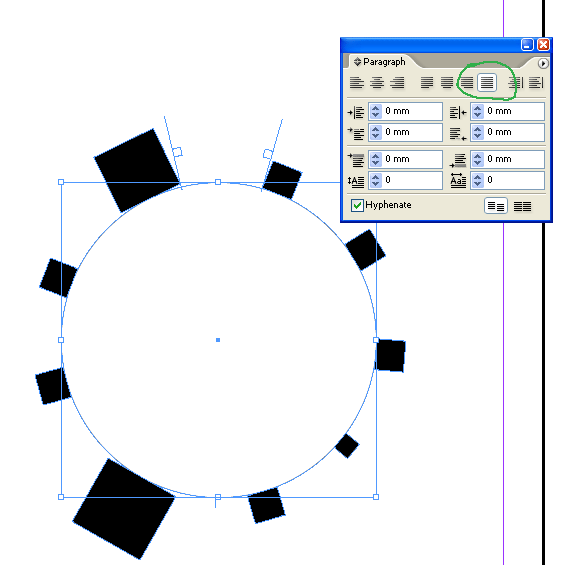Click the First Line Left Indent icon
Image resolution: width=569 pixels, height=565 pixels.
coord(356,133)
